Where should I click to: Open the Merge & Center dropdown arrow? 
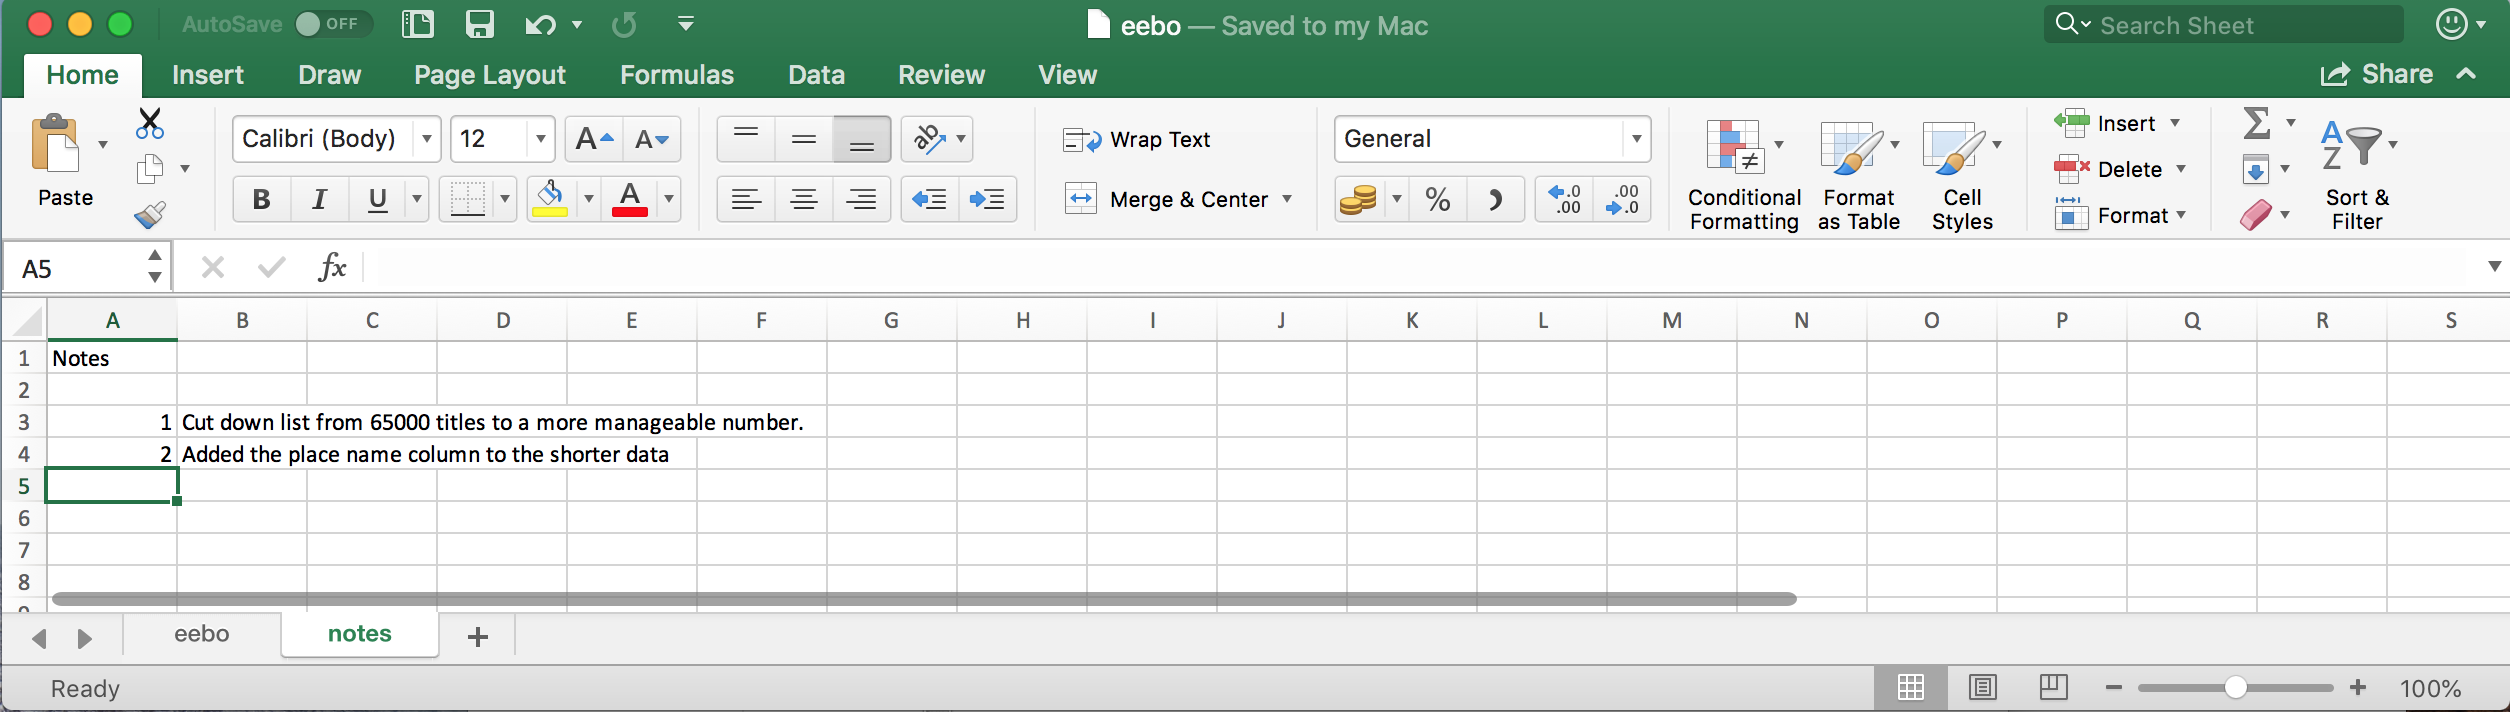[1287, 199]
